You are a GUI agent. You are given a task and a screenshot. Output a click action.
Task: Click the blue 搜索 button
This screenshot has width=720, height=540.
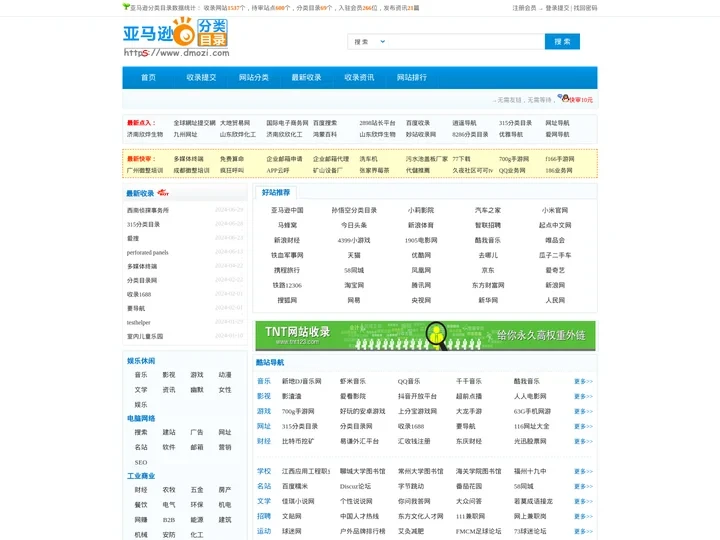click(x=562, y=42)
